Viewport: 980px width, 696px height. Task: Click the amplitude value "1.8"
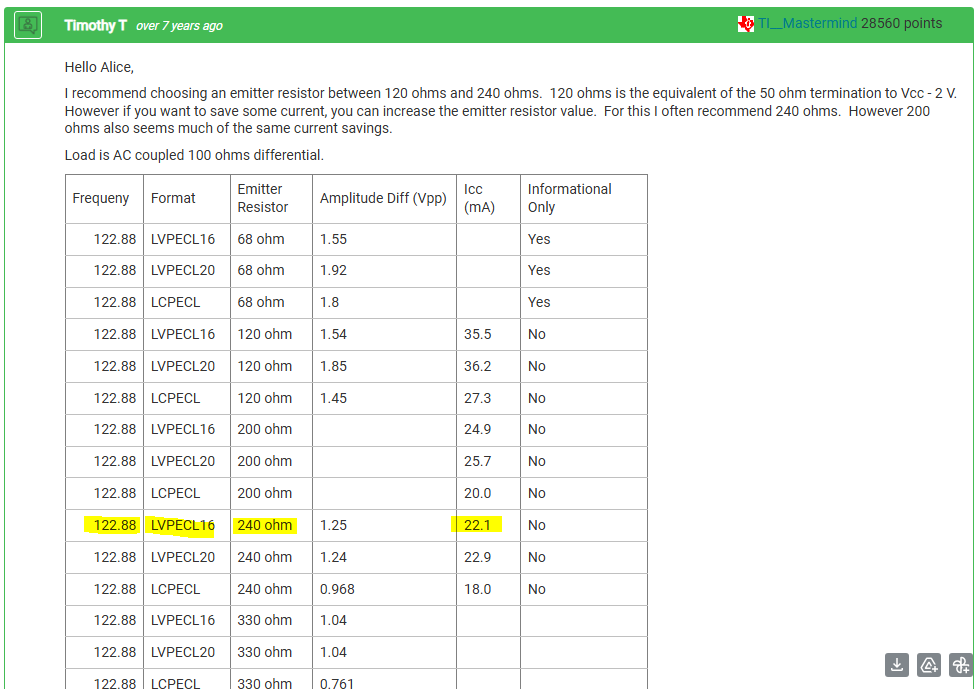coord(329,302)
